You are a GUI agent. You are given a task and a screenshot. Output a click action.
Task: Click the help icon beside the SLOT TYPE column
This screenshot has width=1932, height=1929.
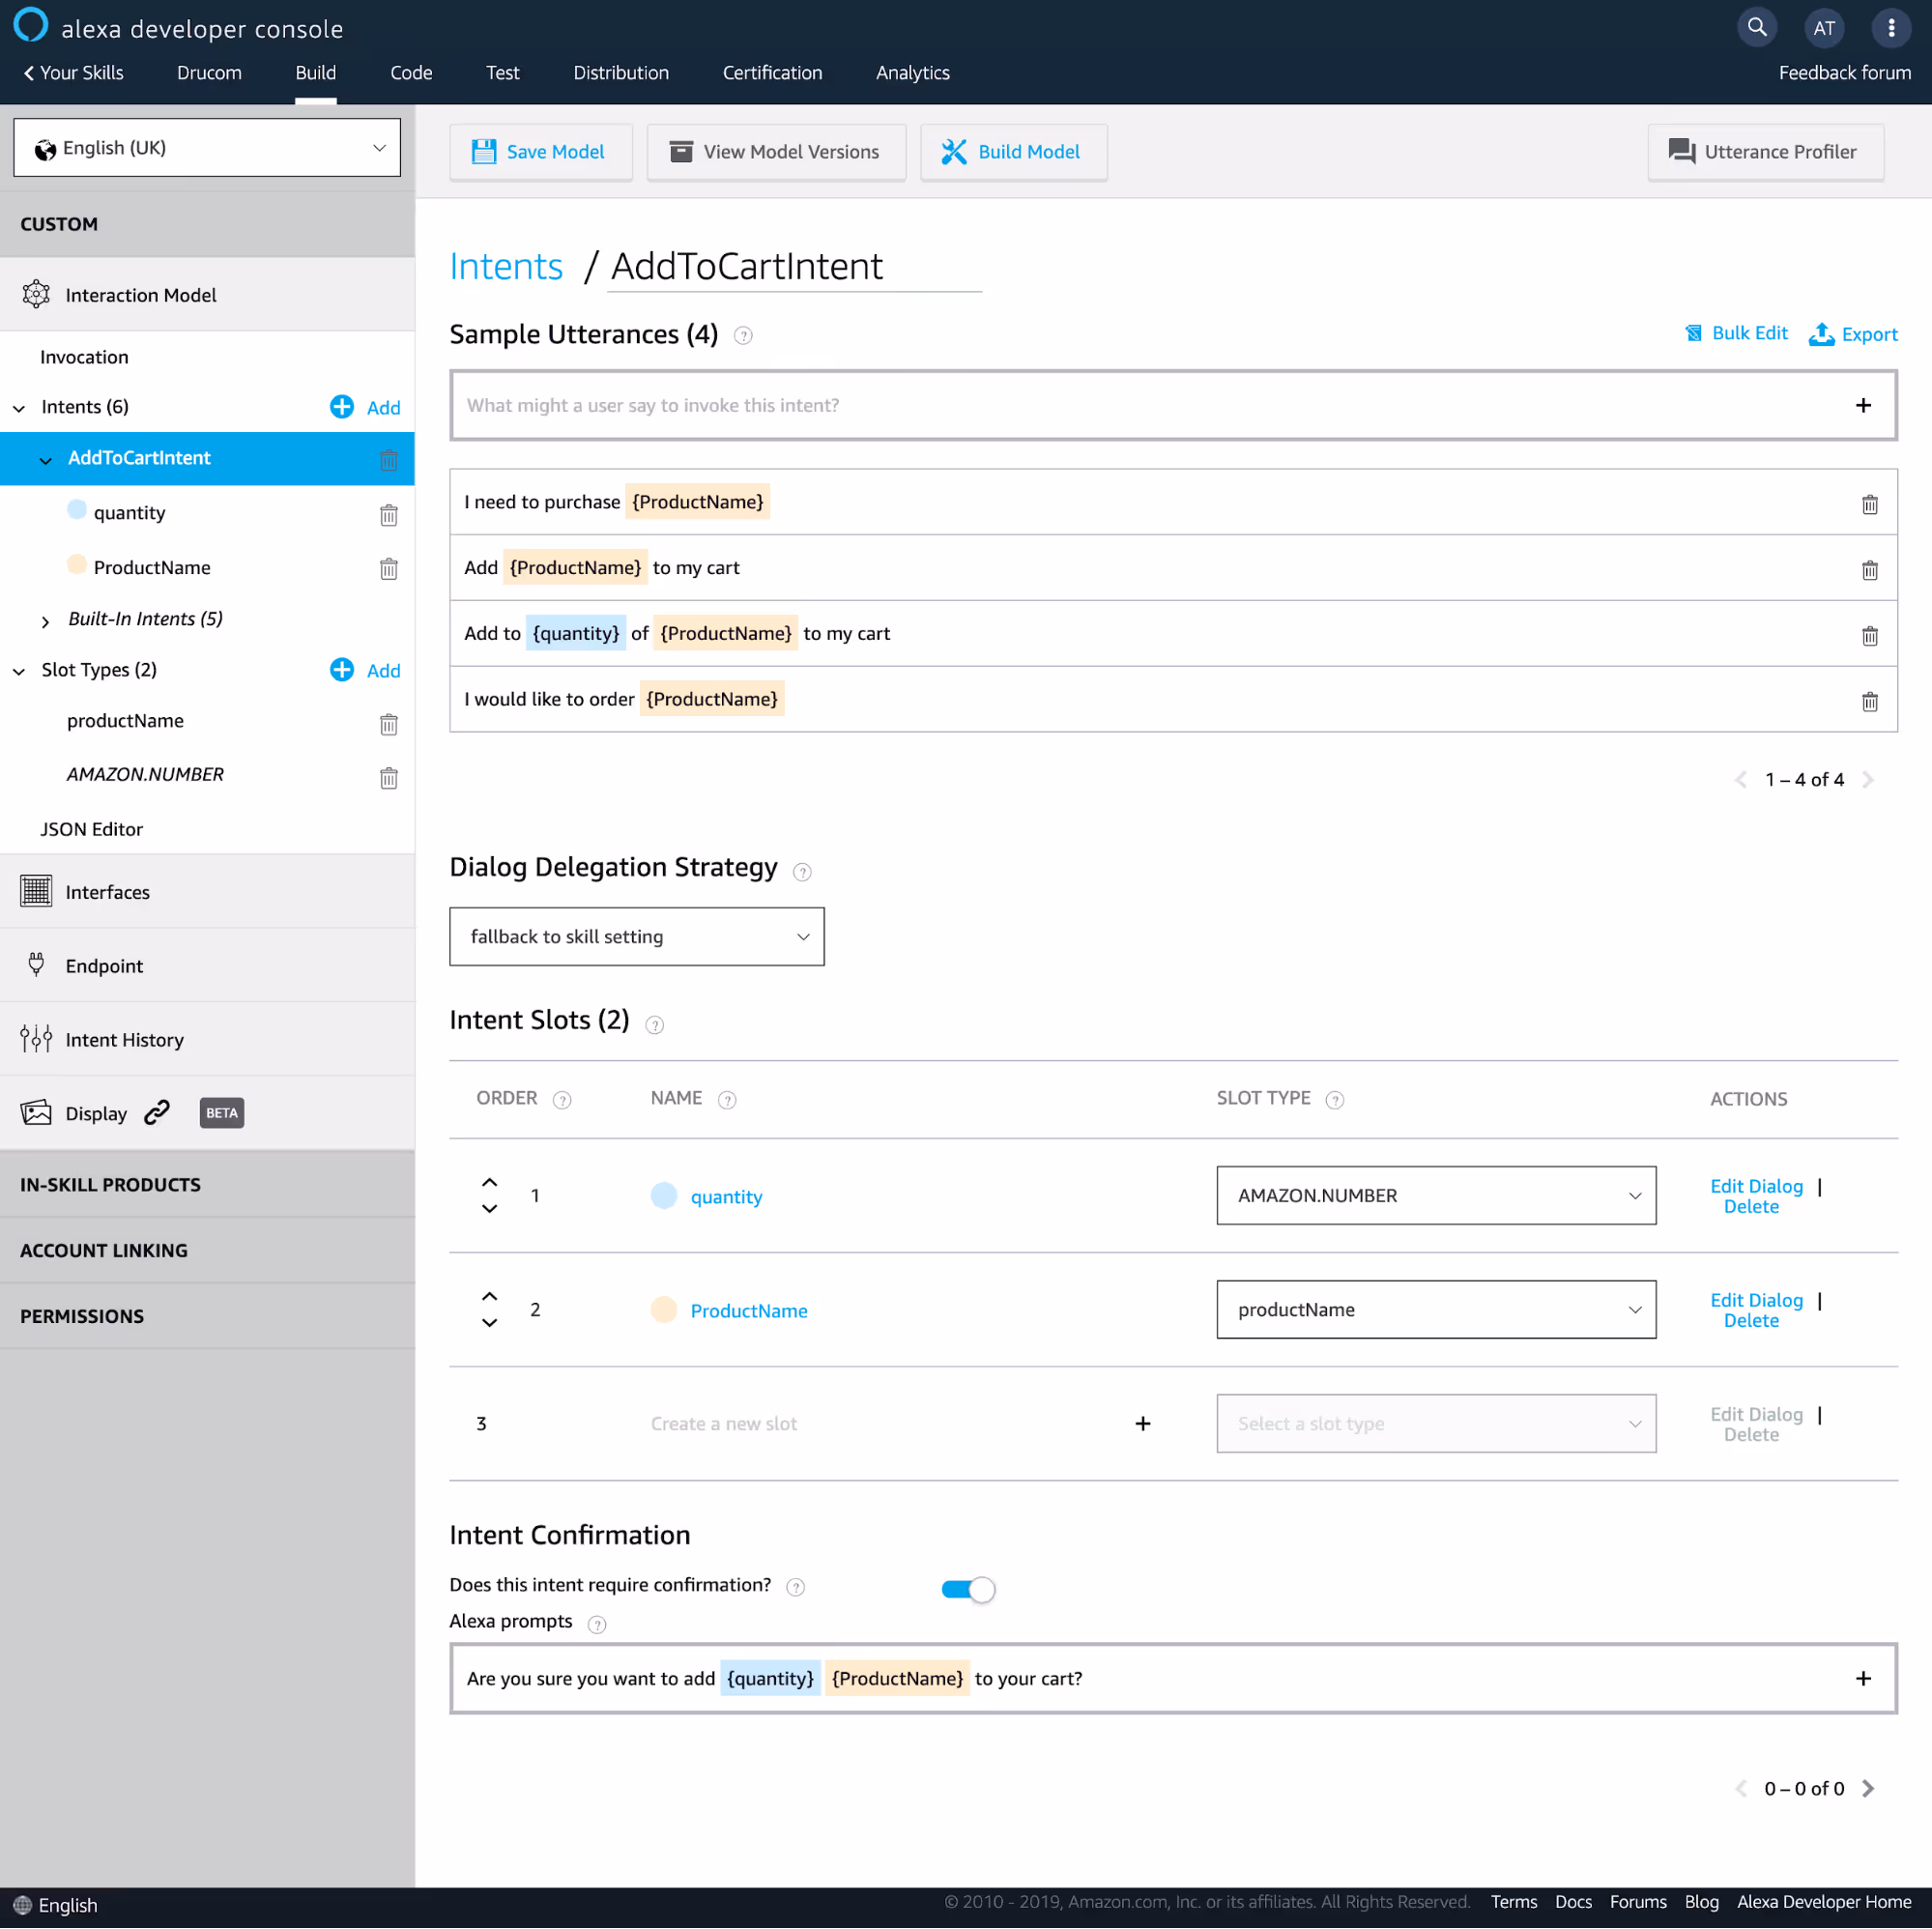[x=1335, y=1100]
